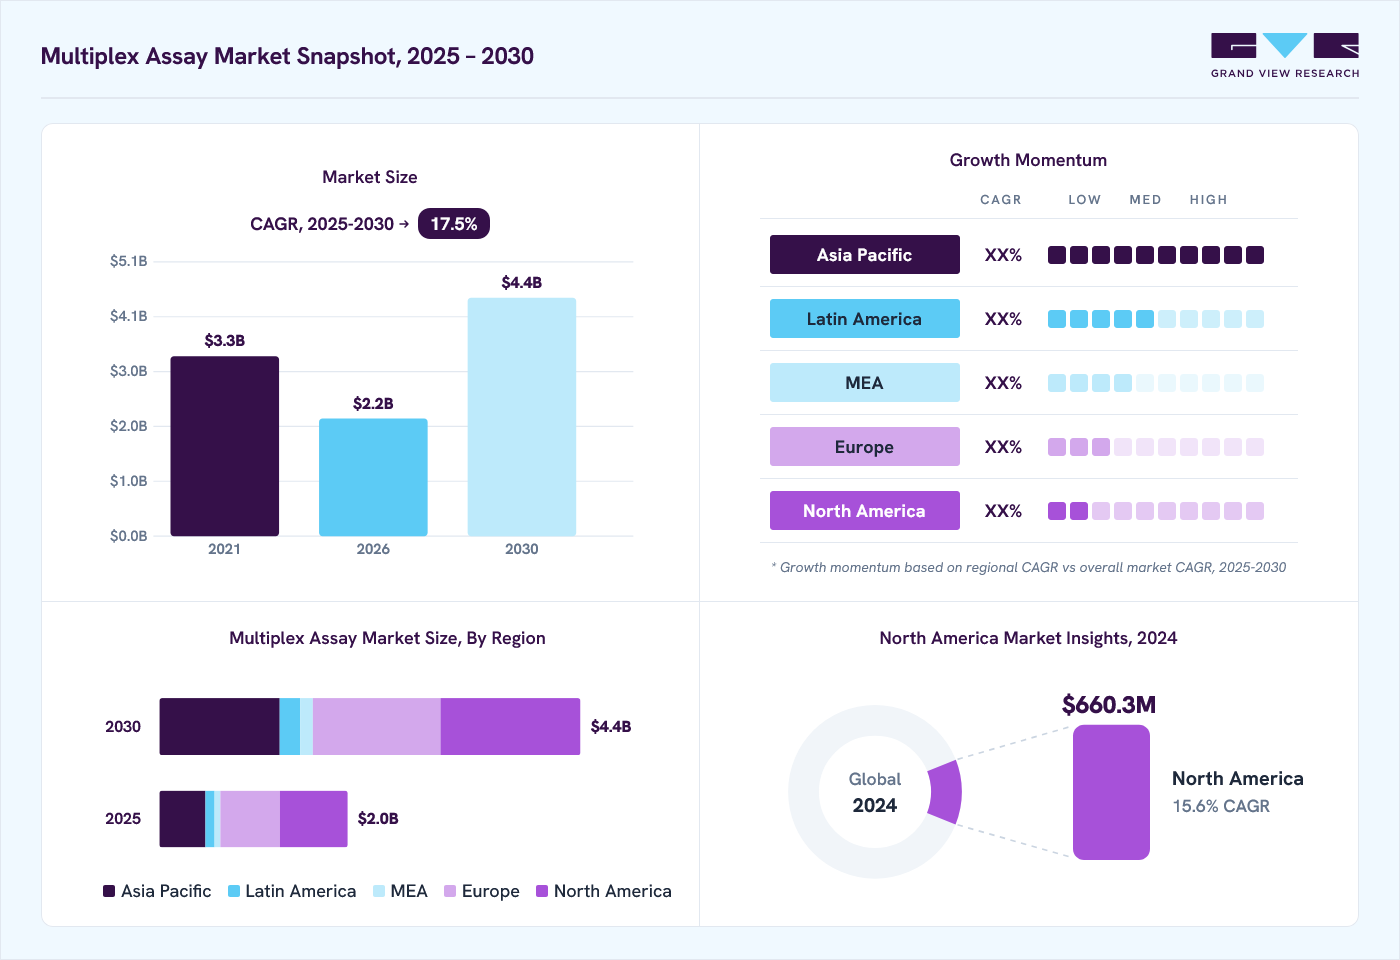Click the $660.3M value text

click(x=1109, y=705)
